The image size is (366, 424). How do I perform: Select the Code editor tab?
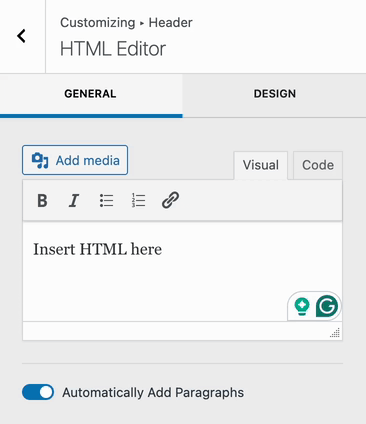tap(318, 165)
